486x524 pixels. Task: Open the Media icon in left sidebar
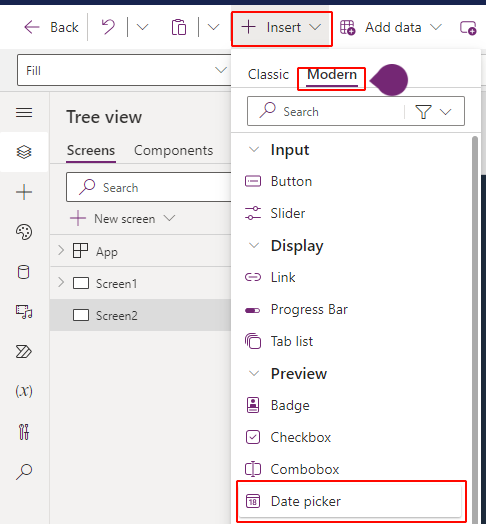[24, 312]
